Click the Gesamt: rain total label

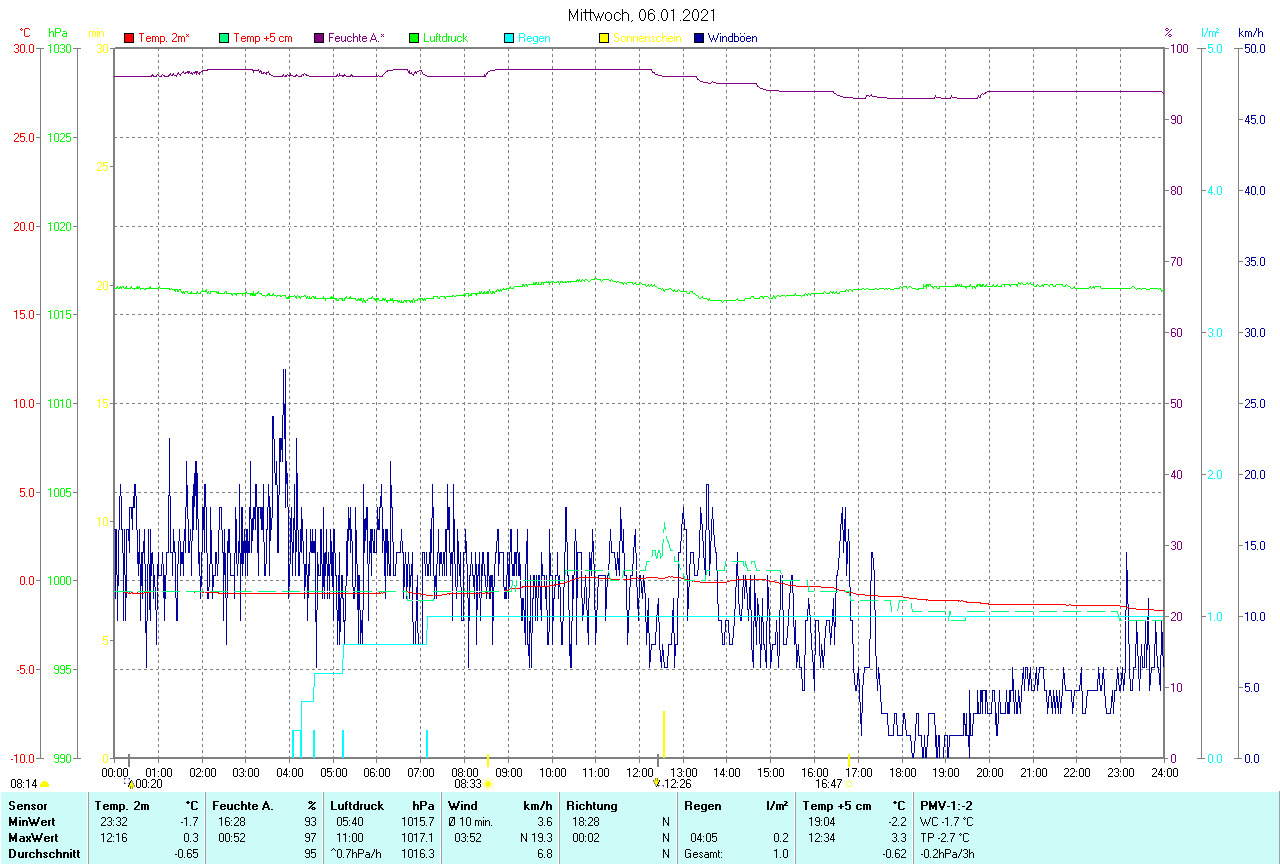point(703,854)
